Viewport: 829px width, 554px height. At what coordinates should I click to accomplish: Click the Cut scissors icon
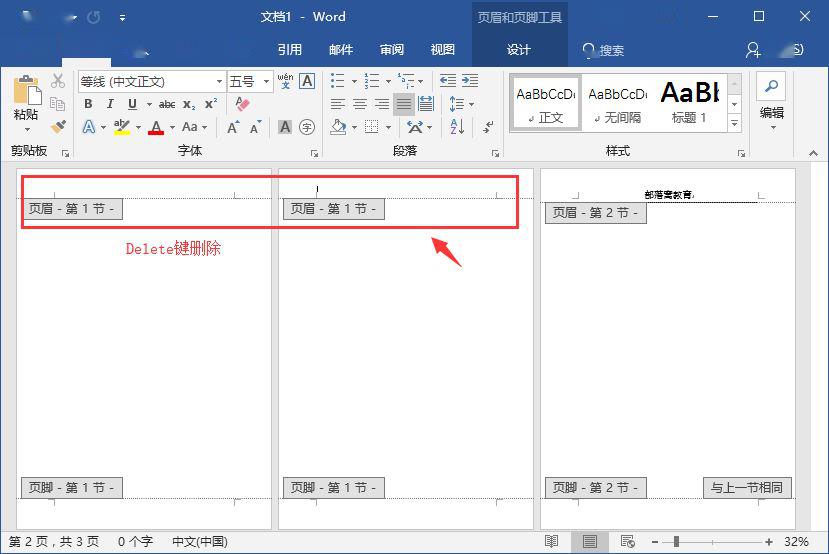tap(58, 81)
